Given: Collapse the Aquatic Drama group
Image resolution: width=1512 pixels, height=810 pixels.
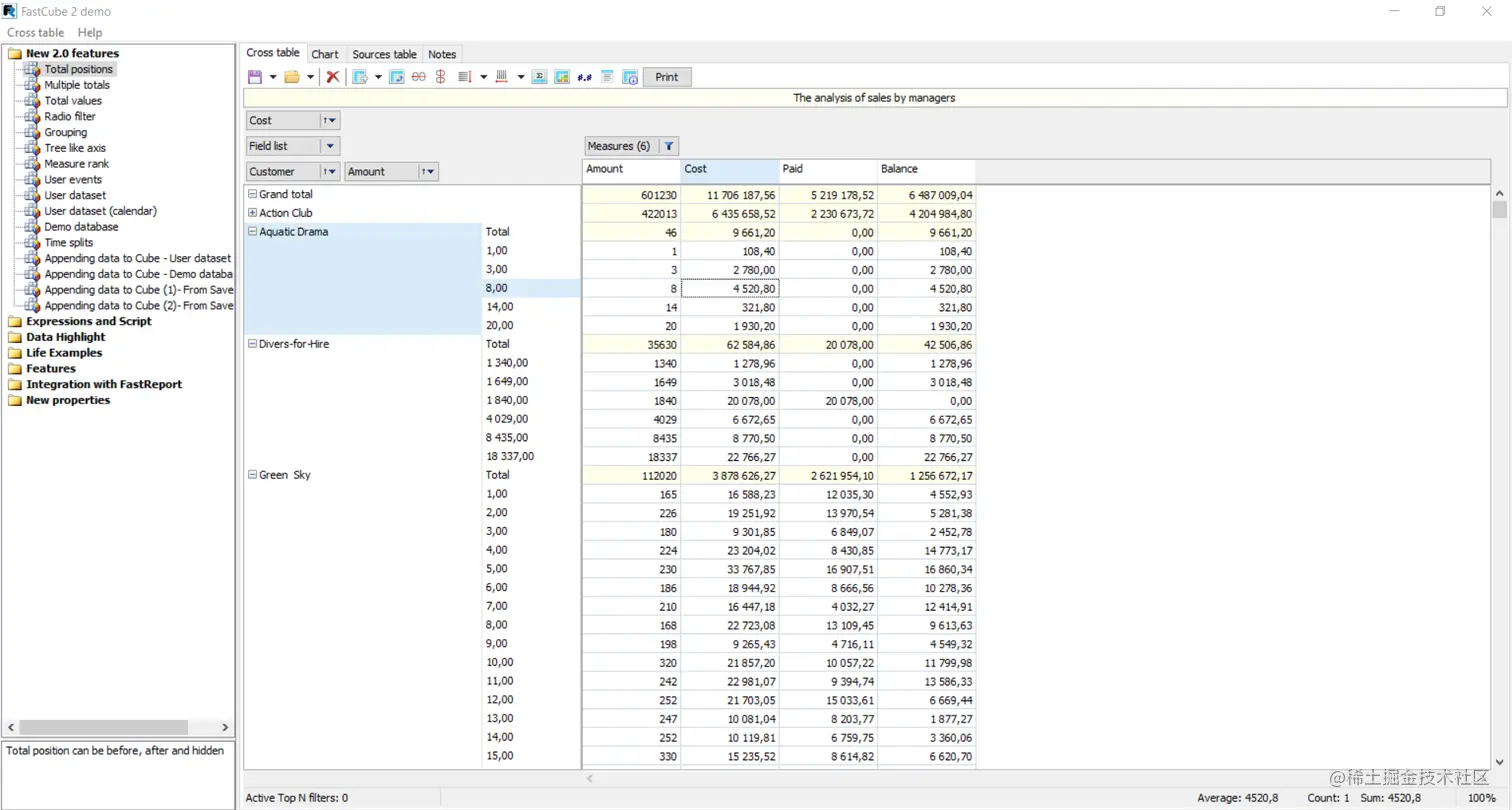Looking at the screenshot, I should click(252, 231).
